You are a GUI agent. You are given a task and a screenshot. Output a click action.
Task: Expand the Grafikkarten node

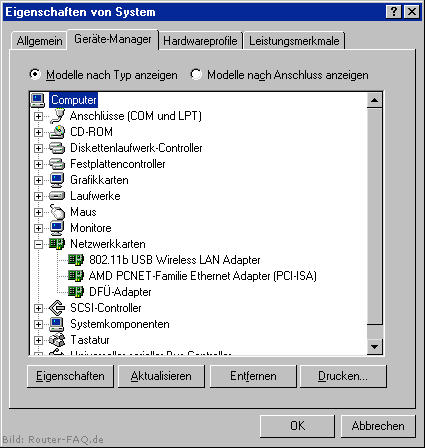pos(38,180)
